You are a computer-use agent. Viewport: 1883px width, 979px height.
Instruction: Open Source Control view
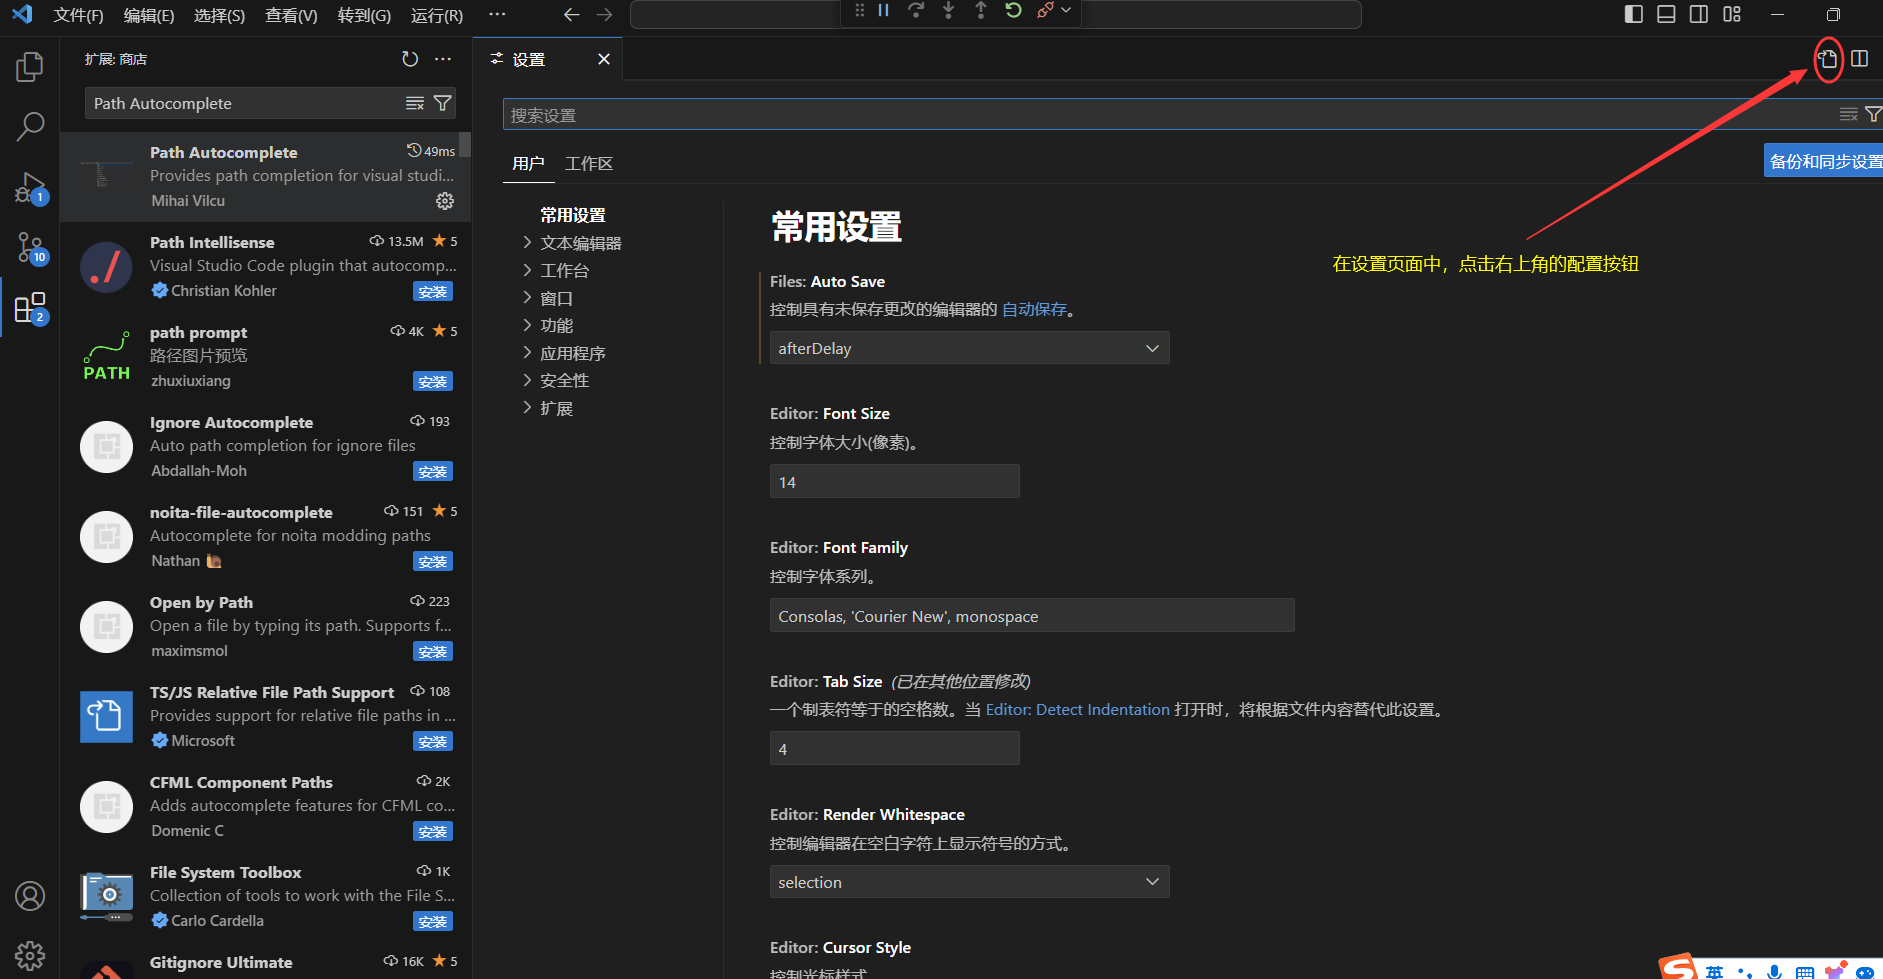[x=30, y=247]
